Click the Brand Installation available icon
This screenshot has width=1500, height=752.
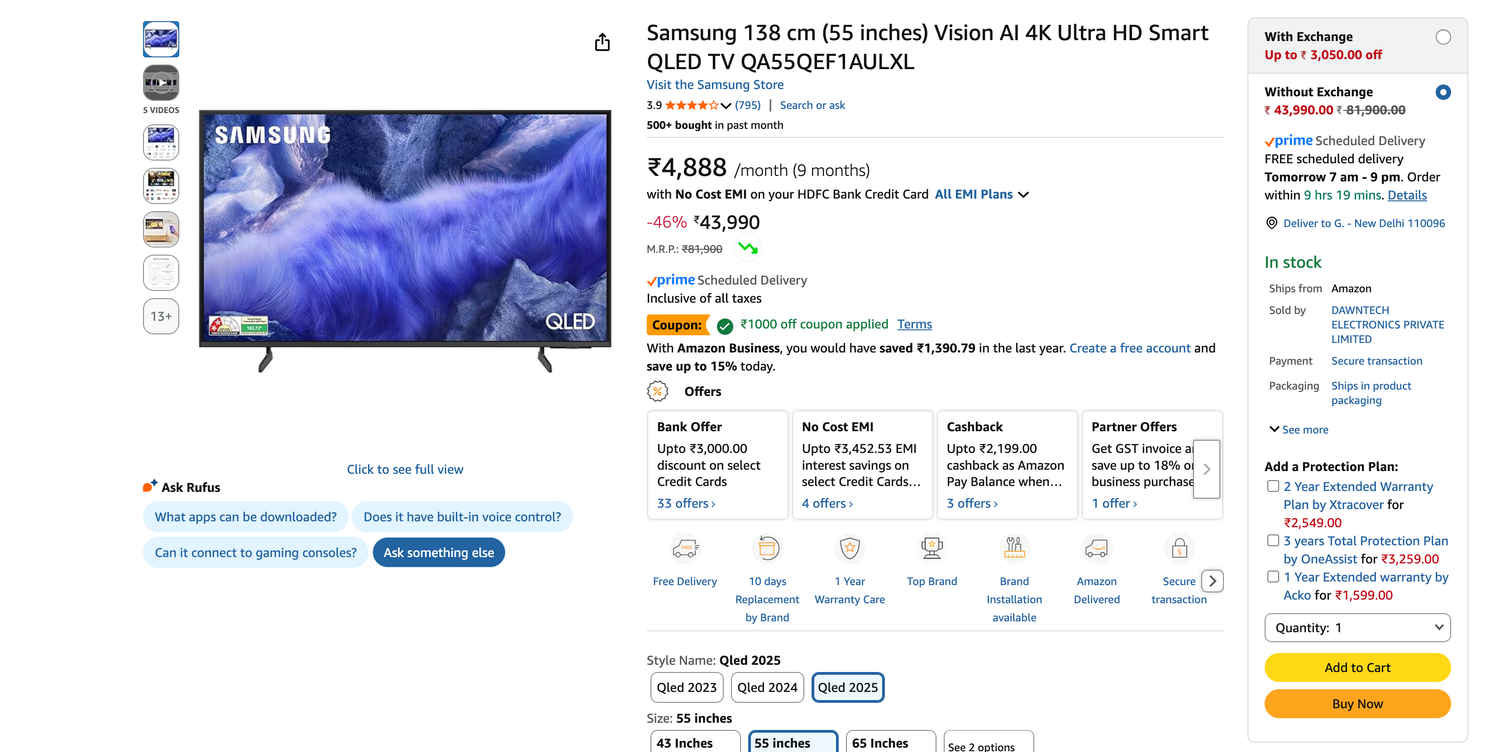(x=1014, y=549)
